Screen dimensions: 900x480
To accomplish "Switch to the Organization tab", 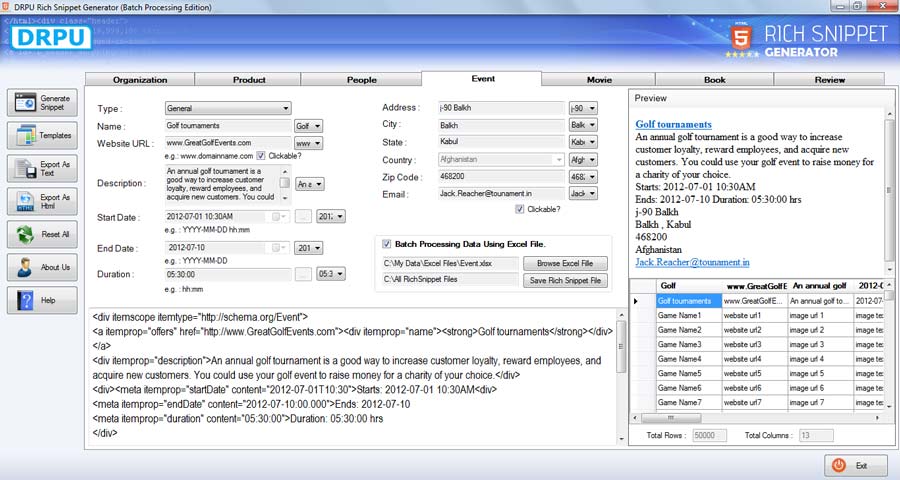I will 140,80.
